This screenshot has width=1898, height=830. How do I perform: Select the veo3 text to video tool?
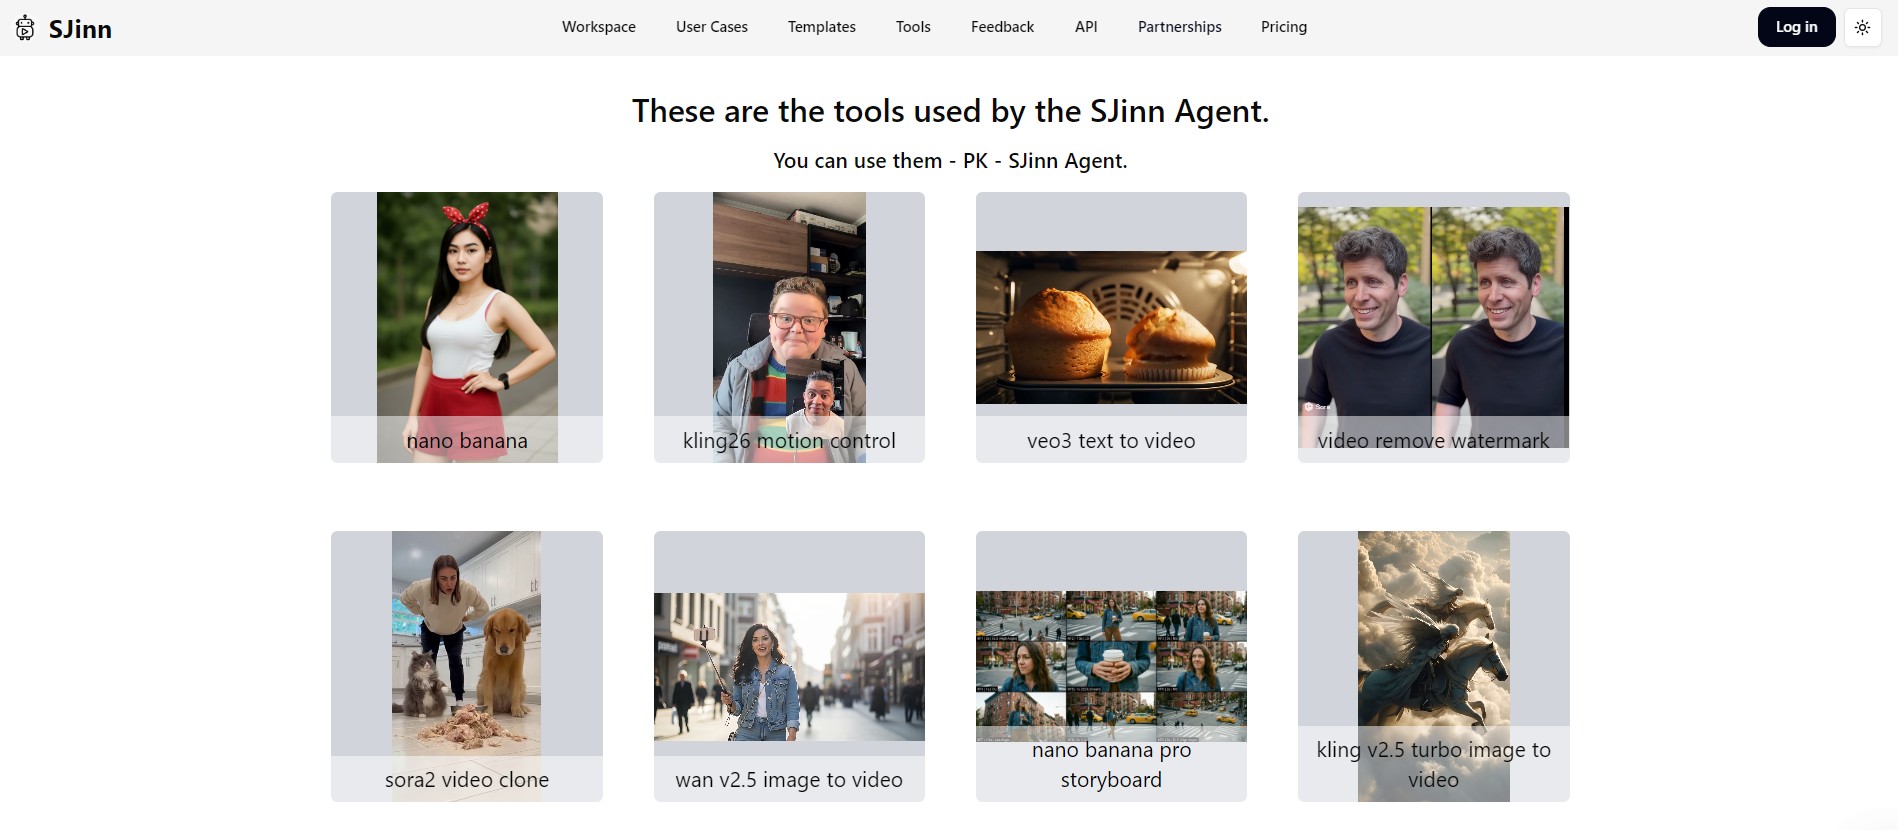click(x=1111, y=327)
